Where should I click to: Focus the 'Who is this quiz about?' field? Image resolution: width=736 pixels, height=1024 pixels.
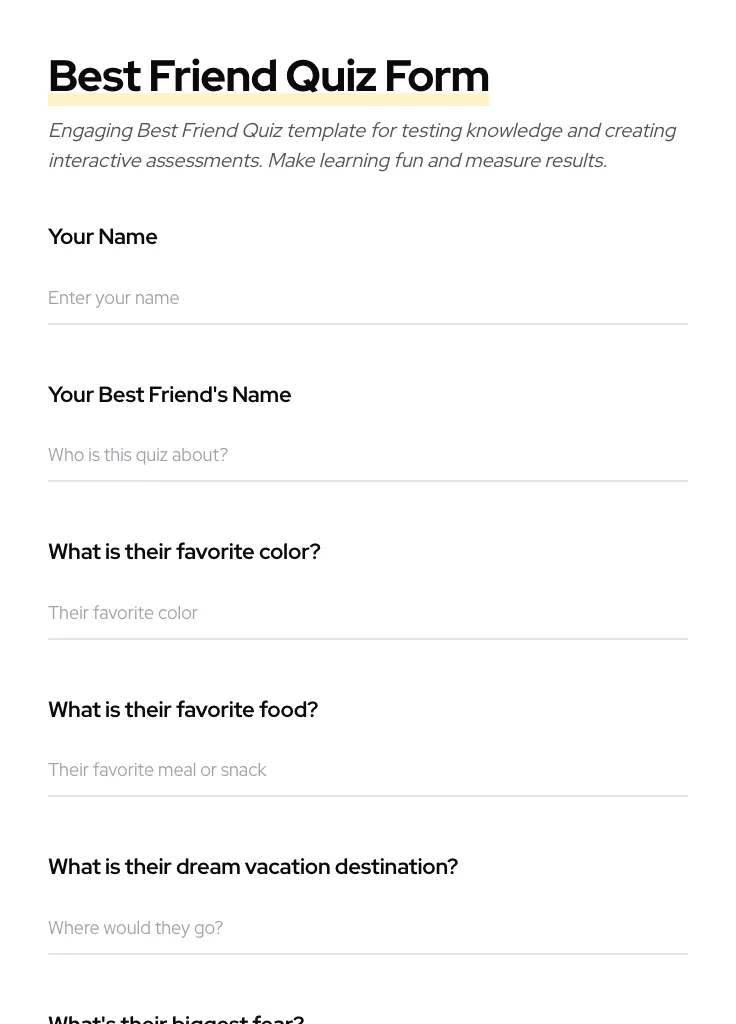click(x=367, y=455)
